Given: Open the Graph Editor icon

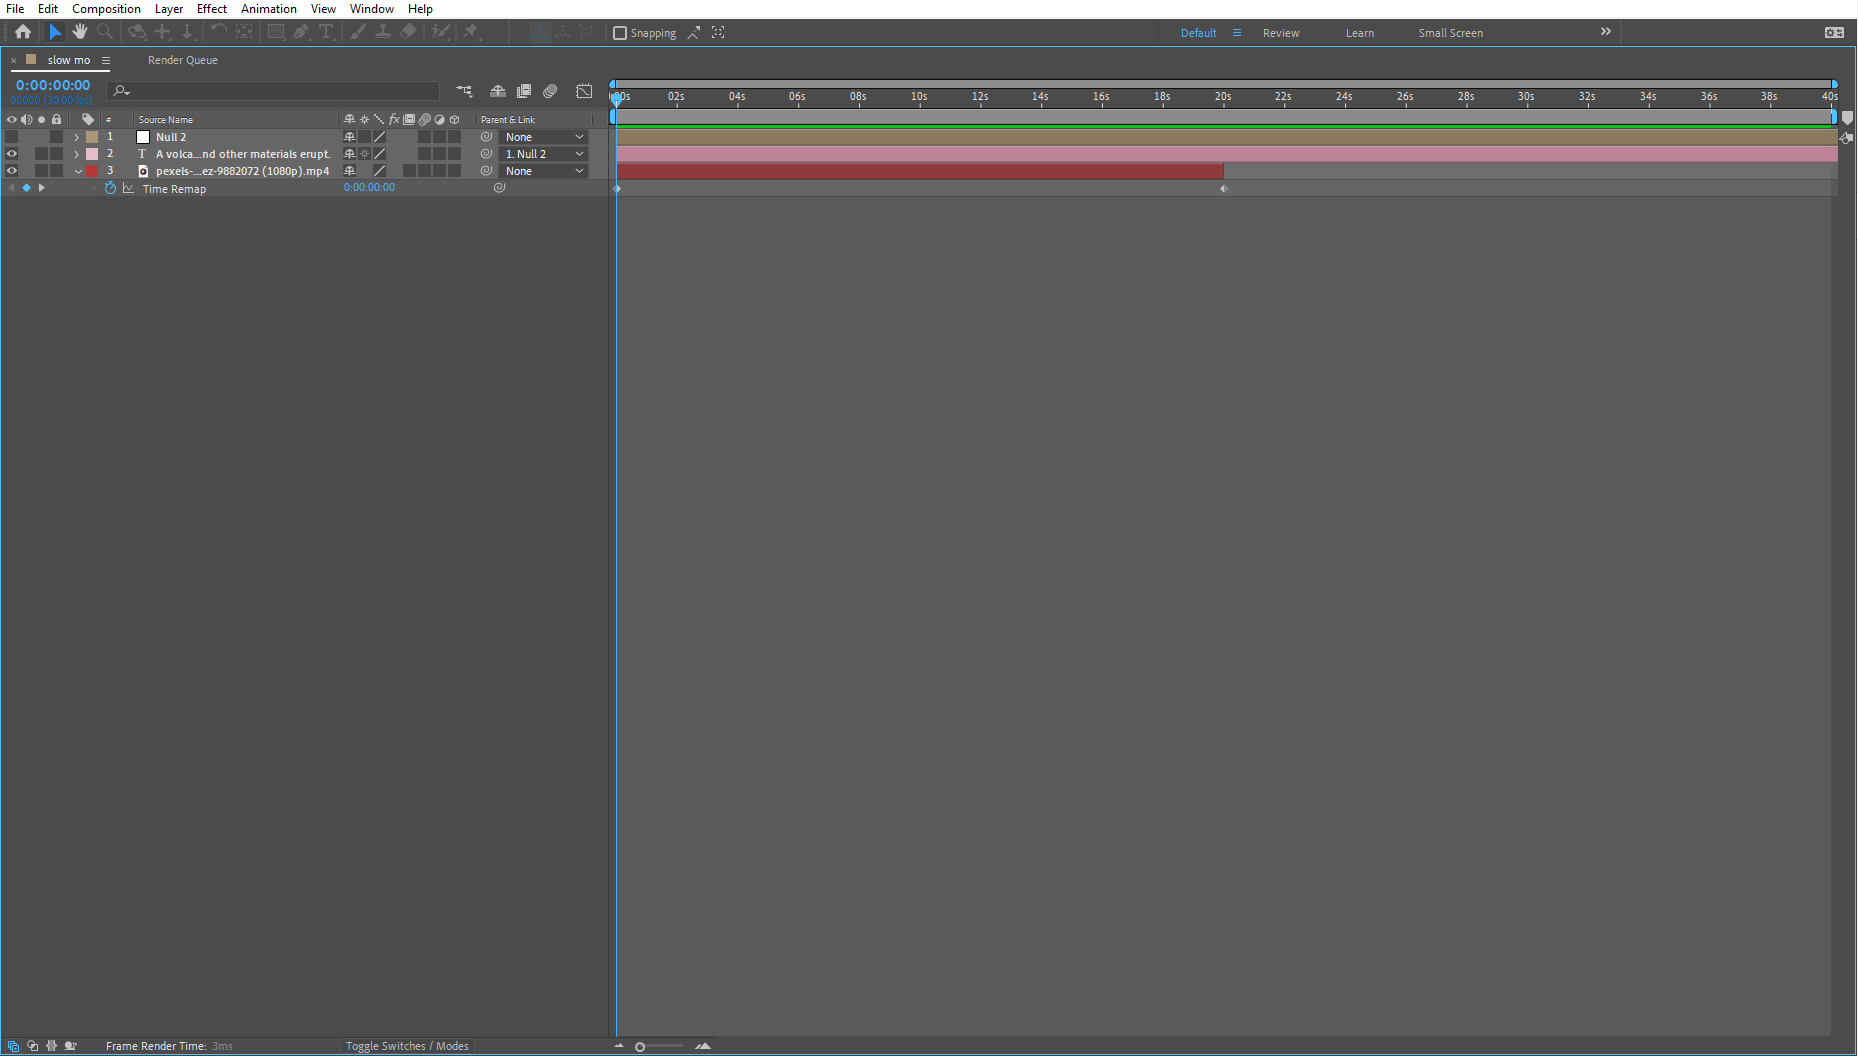Looking at the screenshot, I should (x=584, y=91).
